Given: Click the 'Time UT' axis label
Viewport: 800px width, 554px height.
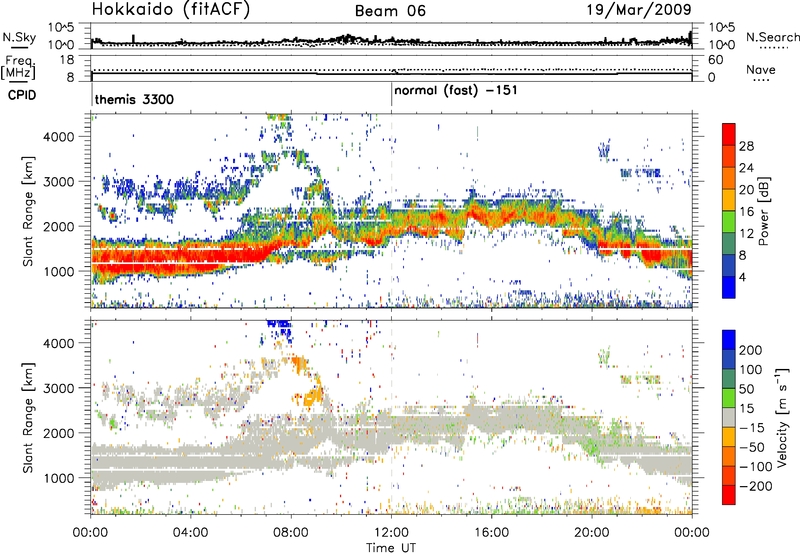Looking at the screenshot, I should tap(391, 548).
